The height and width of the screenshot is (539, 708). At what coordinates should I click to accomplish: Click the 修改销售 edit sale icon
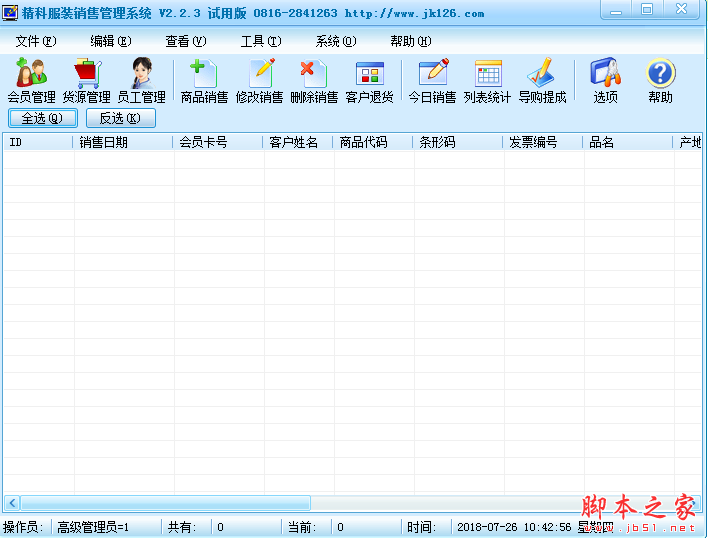260,80
